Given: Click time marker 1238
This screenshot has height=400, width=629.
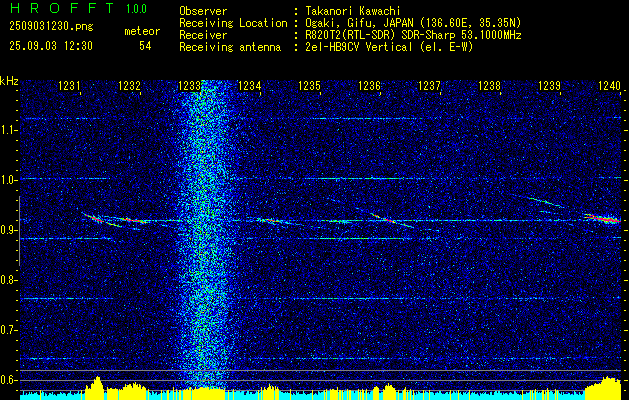Looking at the screenshot, I should (x=489, y=85).
